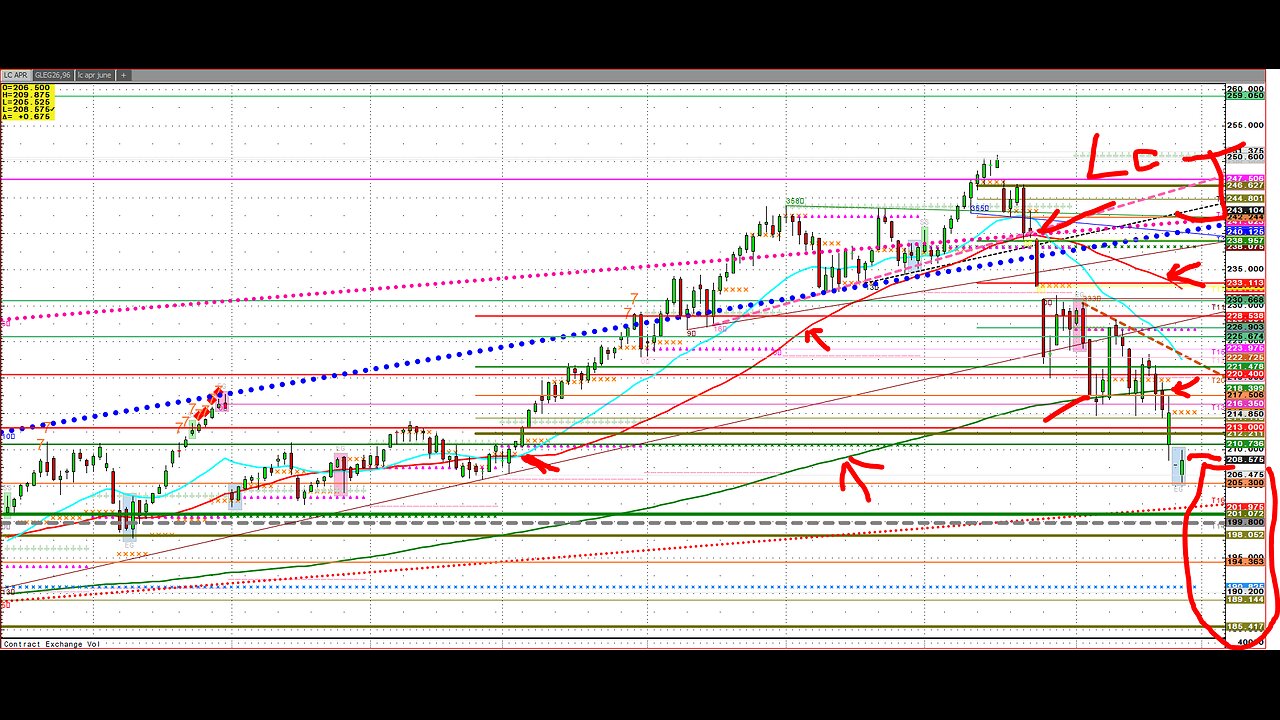Select the 243.104 black price label
Viewport: 1280px width, 720px height.
1245,210
